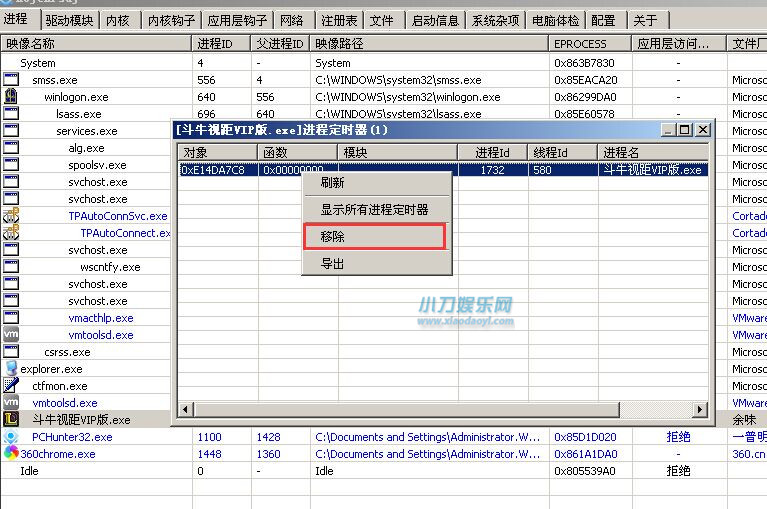Screen dimensions: 767x509
Task: Select svchost.exe row above TPAutoConnSvc.exe
Action: pos(98,199)
